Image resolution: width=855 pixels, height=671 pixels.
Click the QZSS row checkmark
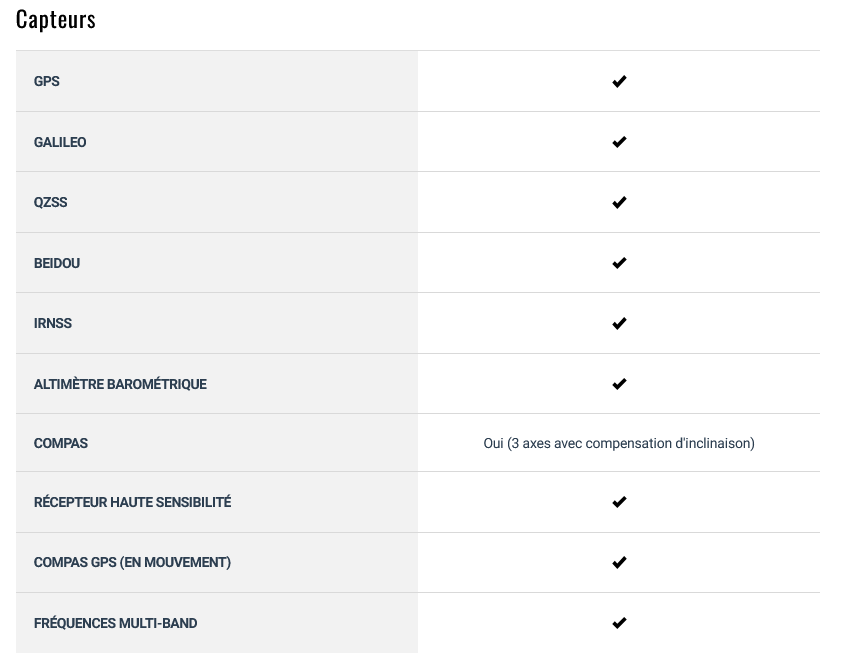pos(619,202)
